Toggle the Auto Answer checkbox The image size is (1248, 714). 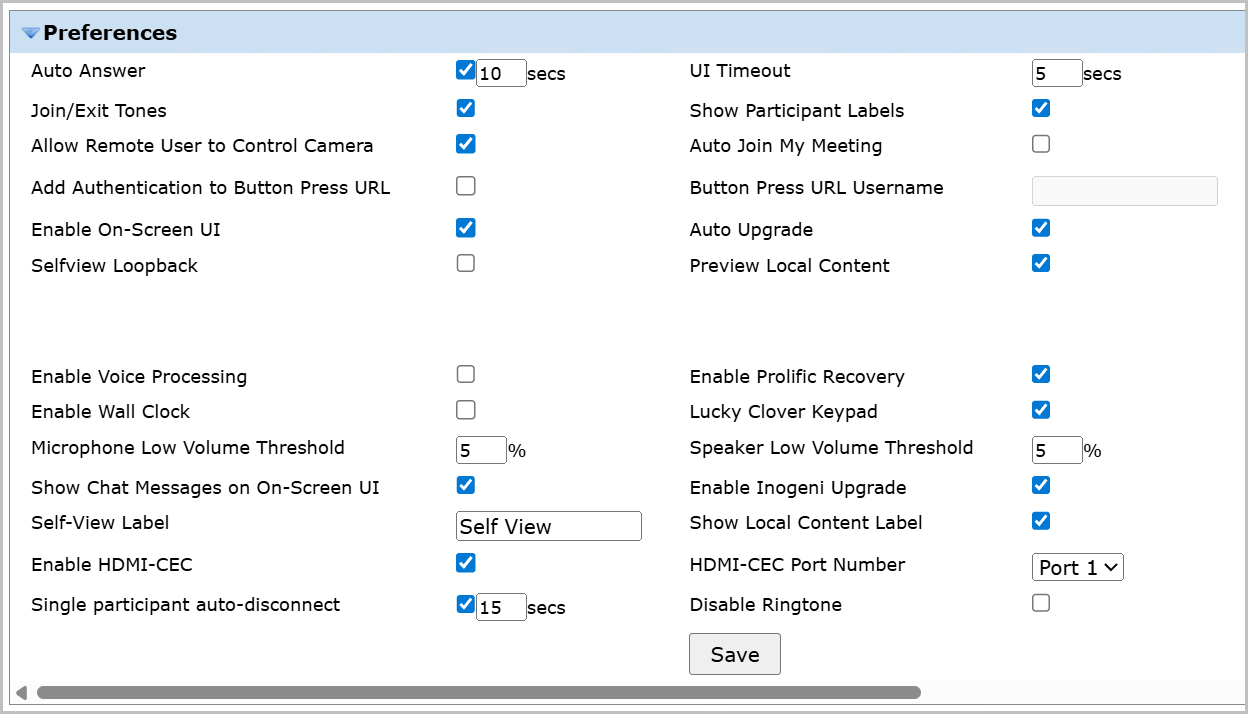[465, 70]
